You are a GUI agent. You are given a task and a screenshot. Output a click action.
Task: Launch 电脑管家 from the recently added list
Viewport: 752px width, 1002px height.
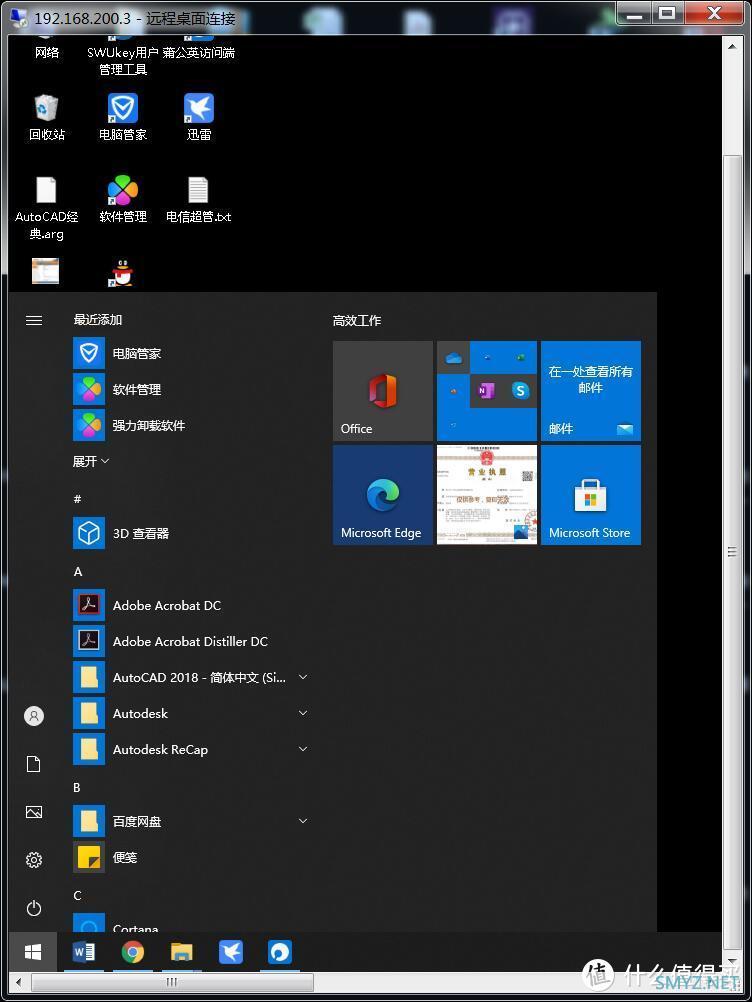pyautogui.click(x=192, y=353)
